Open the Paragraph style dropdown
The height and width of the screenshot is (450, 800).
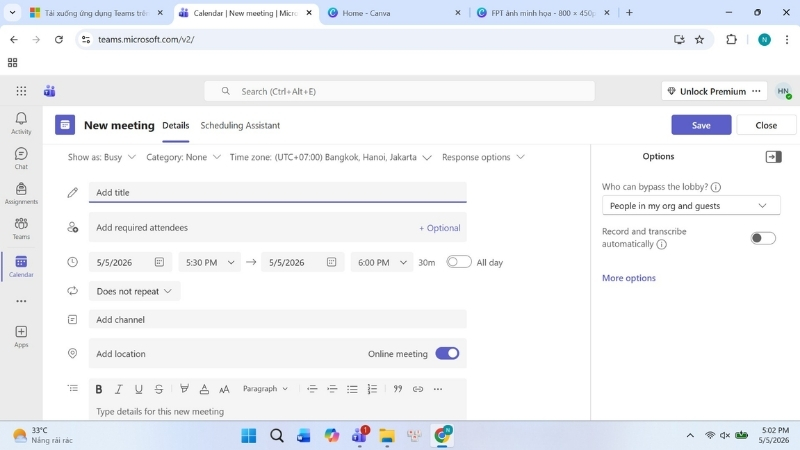[x=265, y=389]
